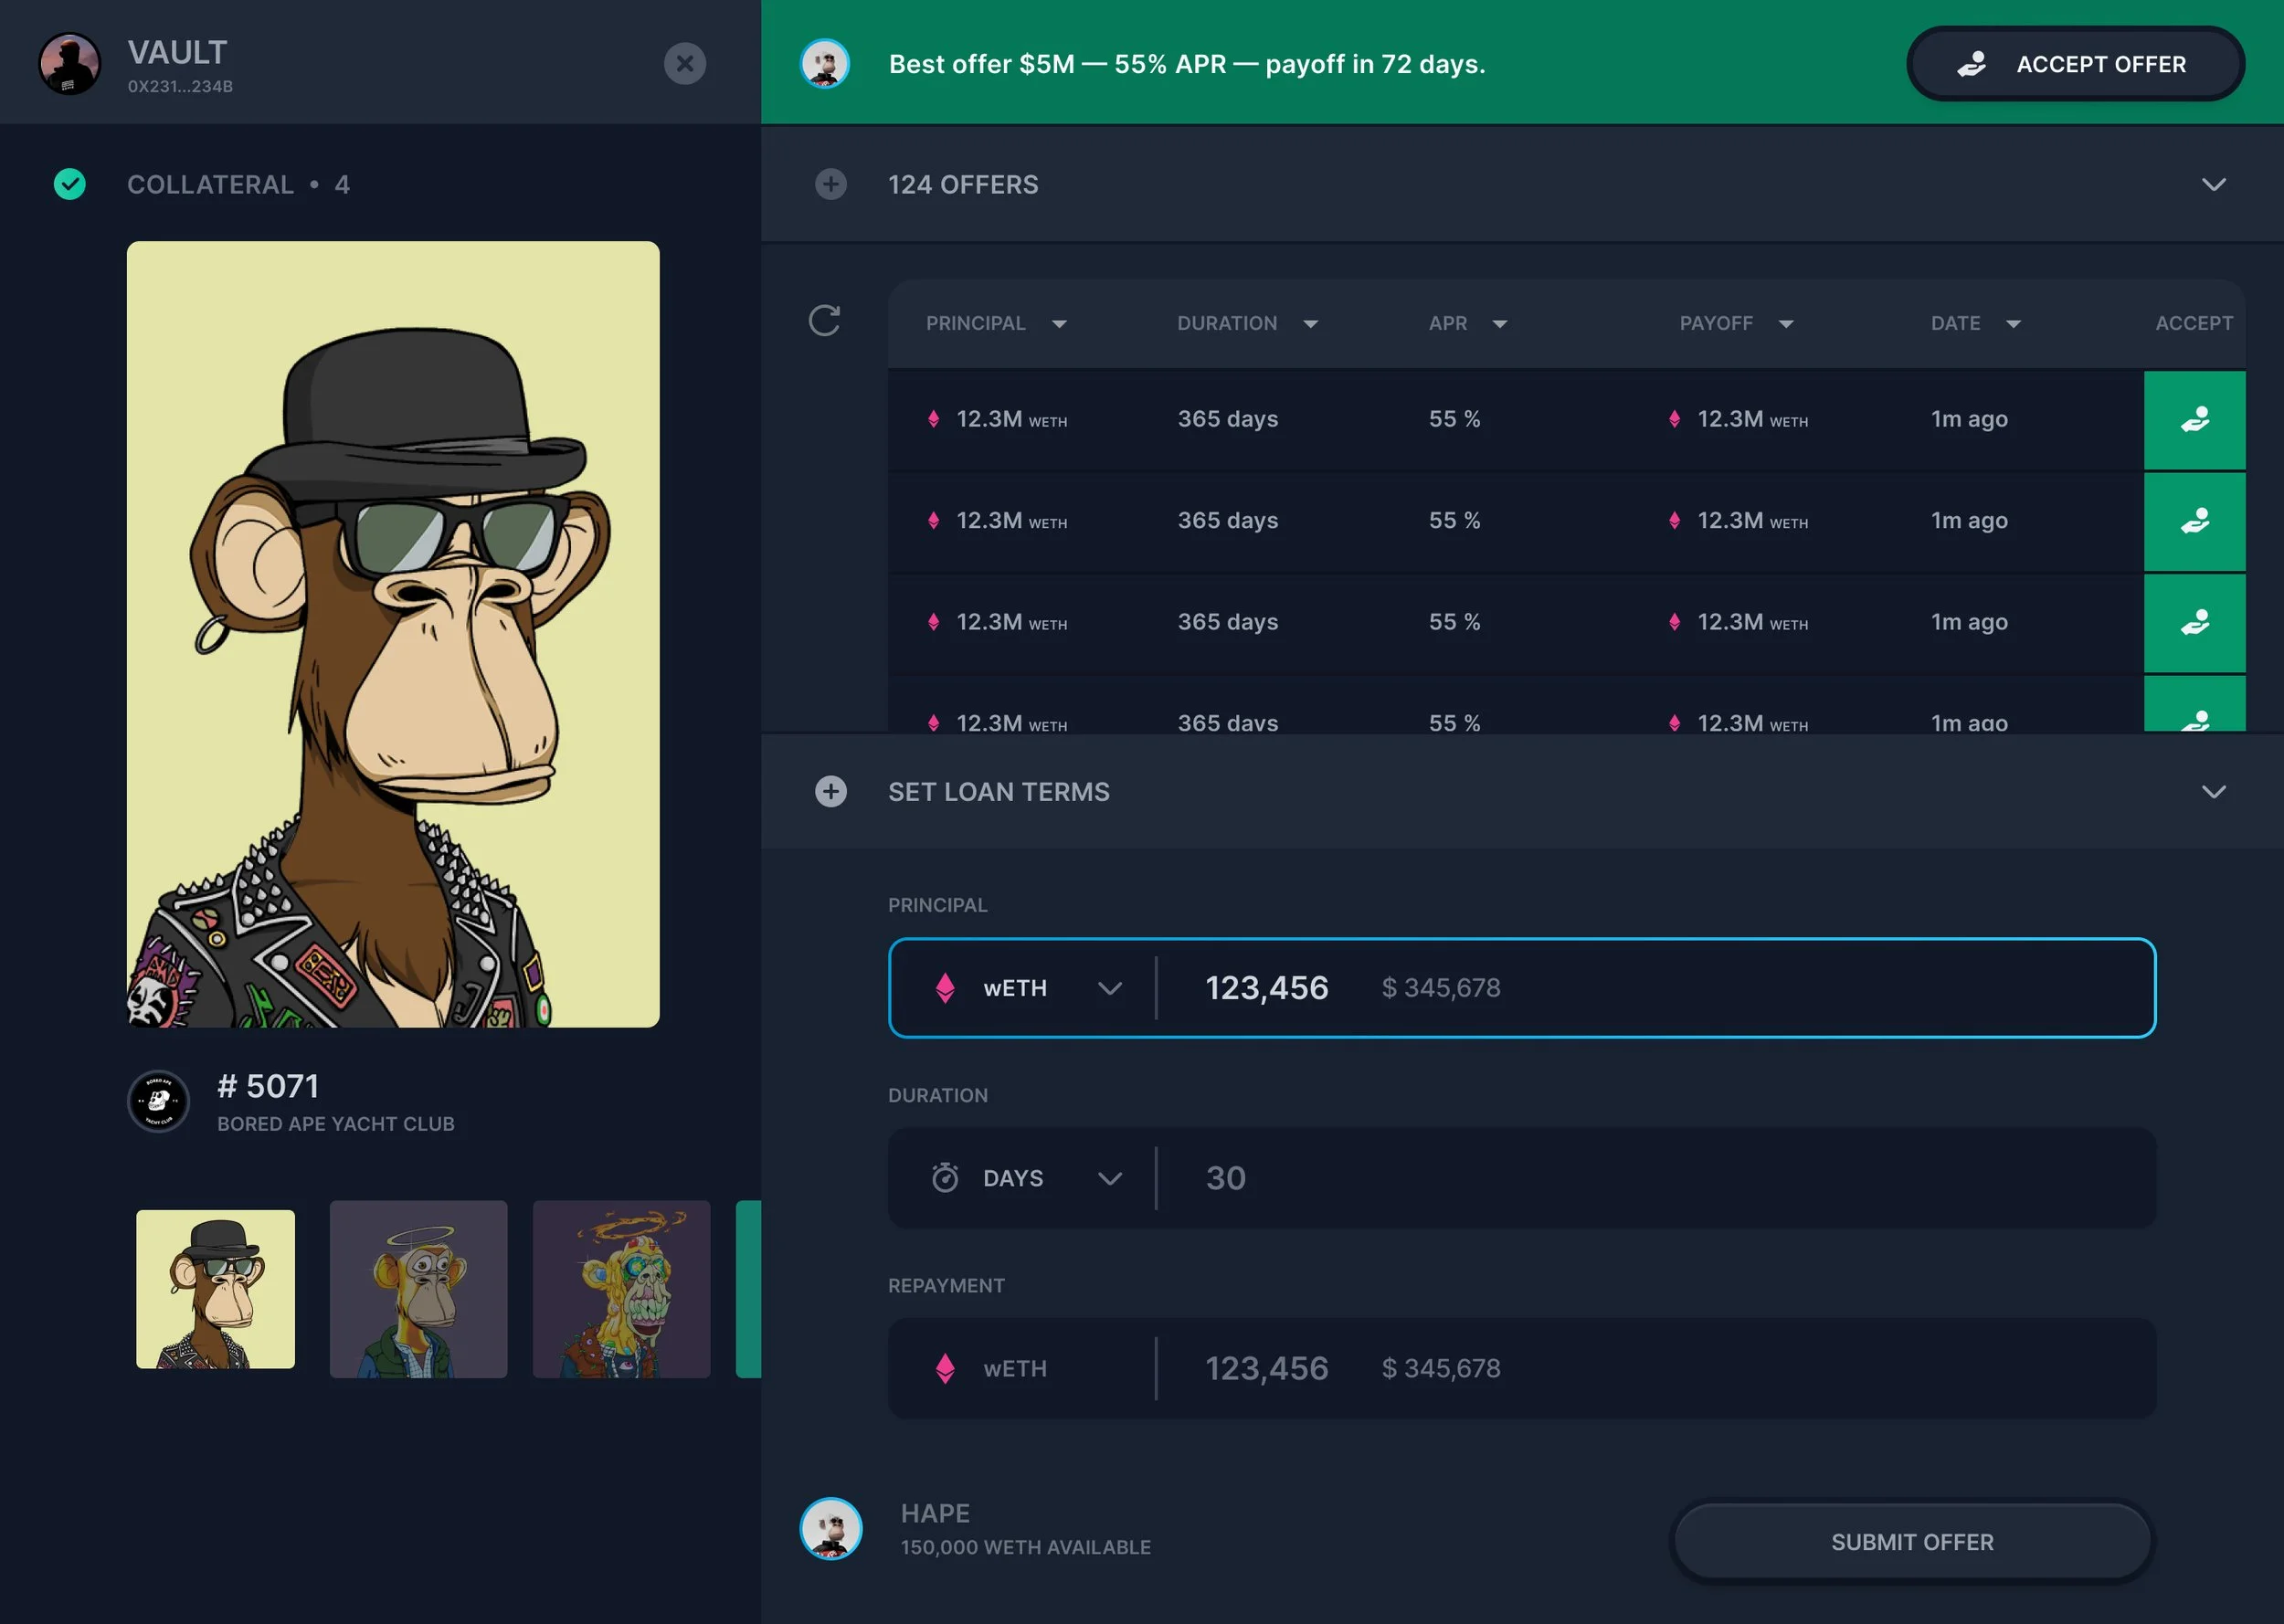
Task: Click the Bored Ape Yacht Club collection logo
Action: [x=158, y=1102]
